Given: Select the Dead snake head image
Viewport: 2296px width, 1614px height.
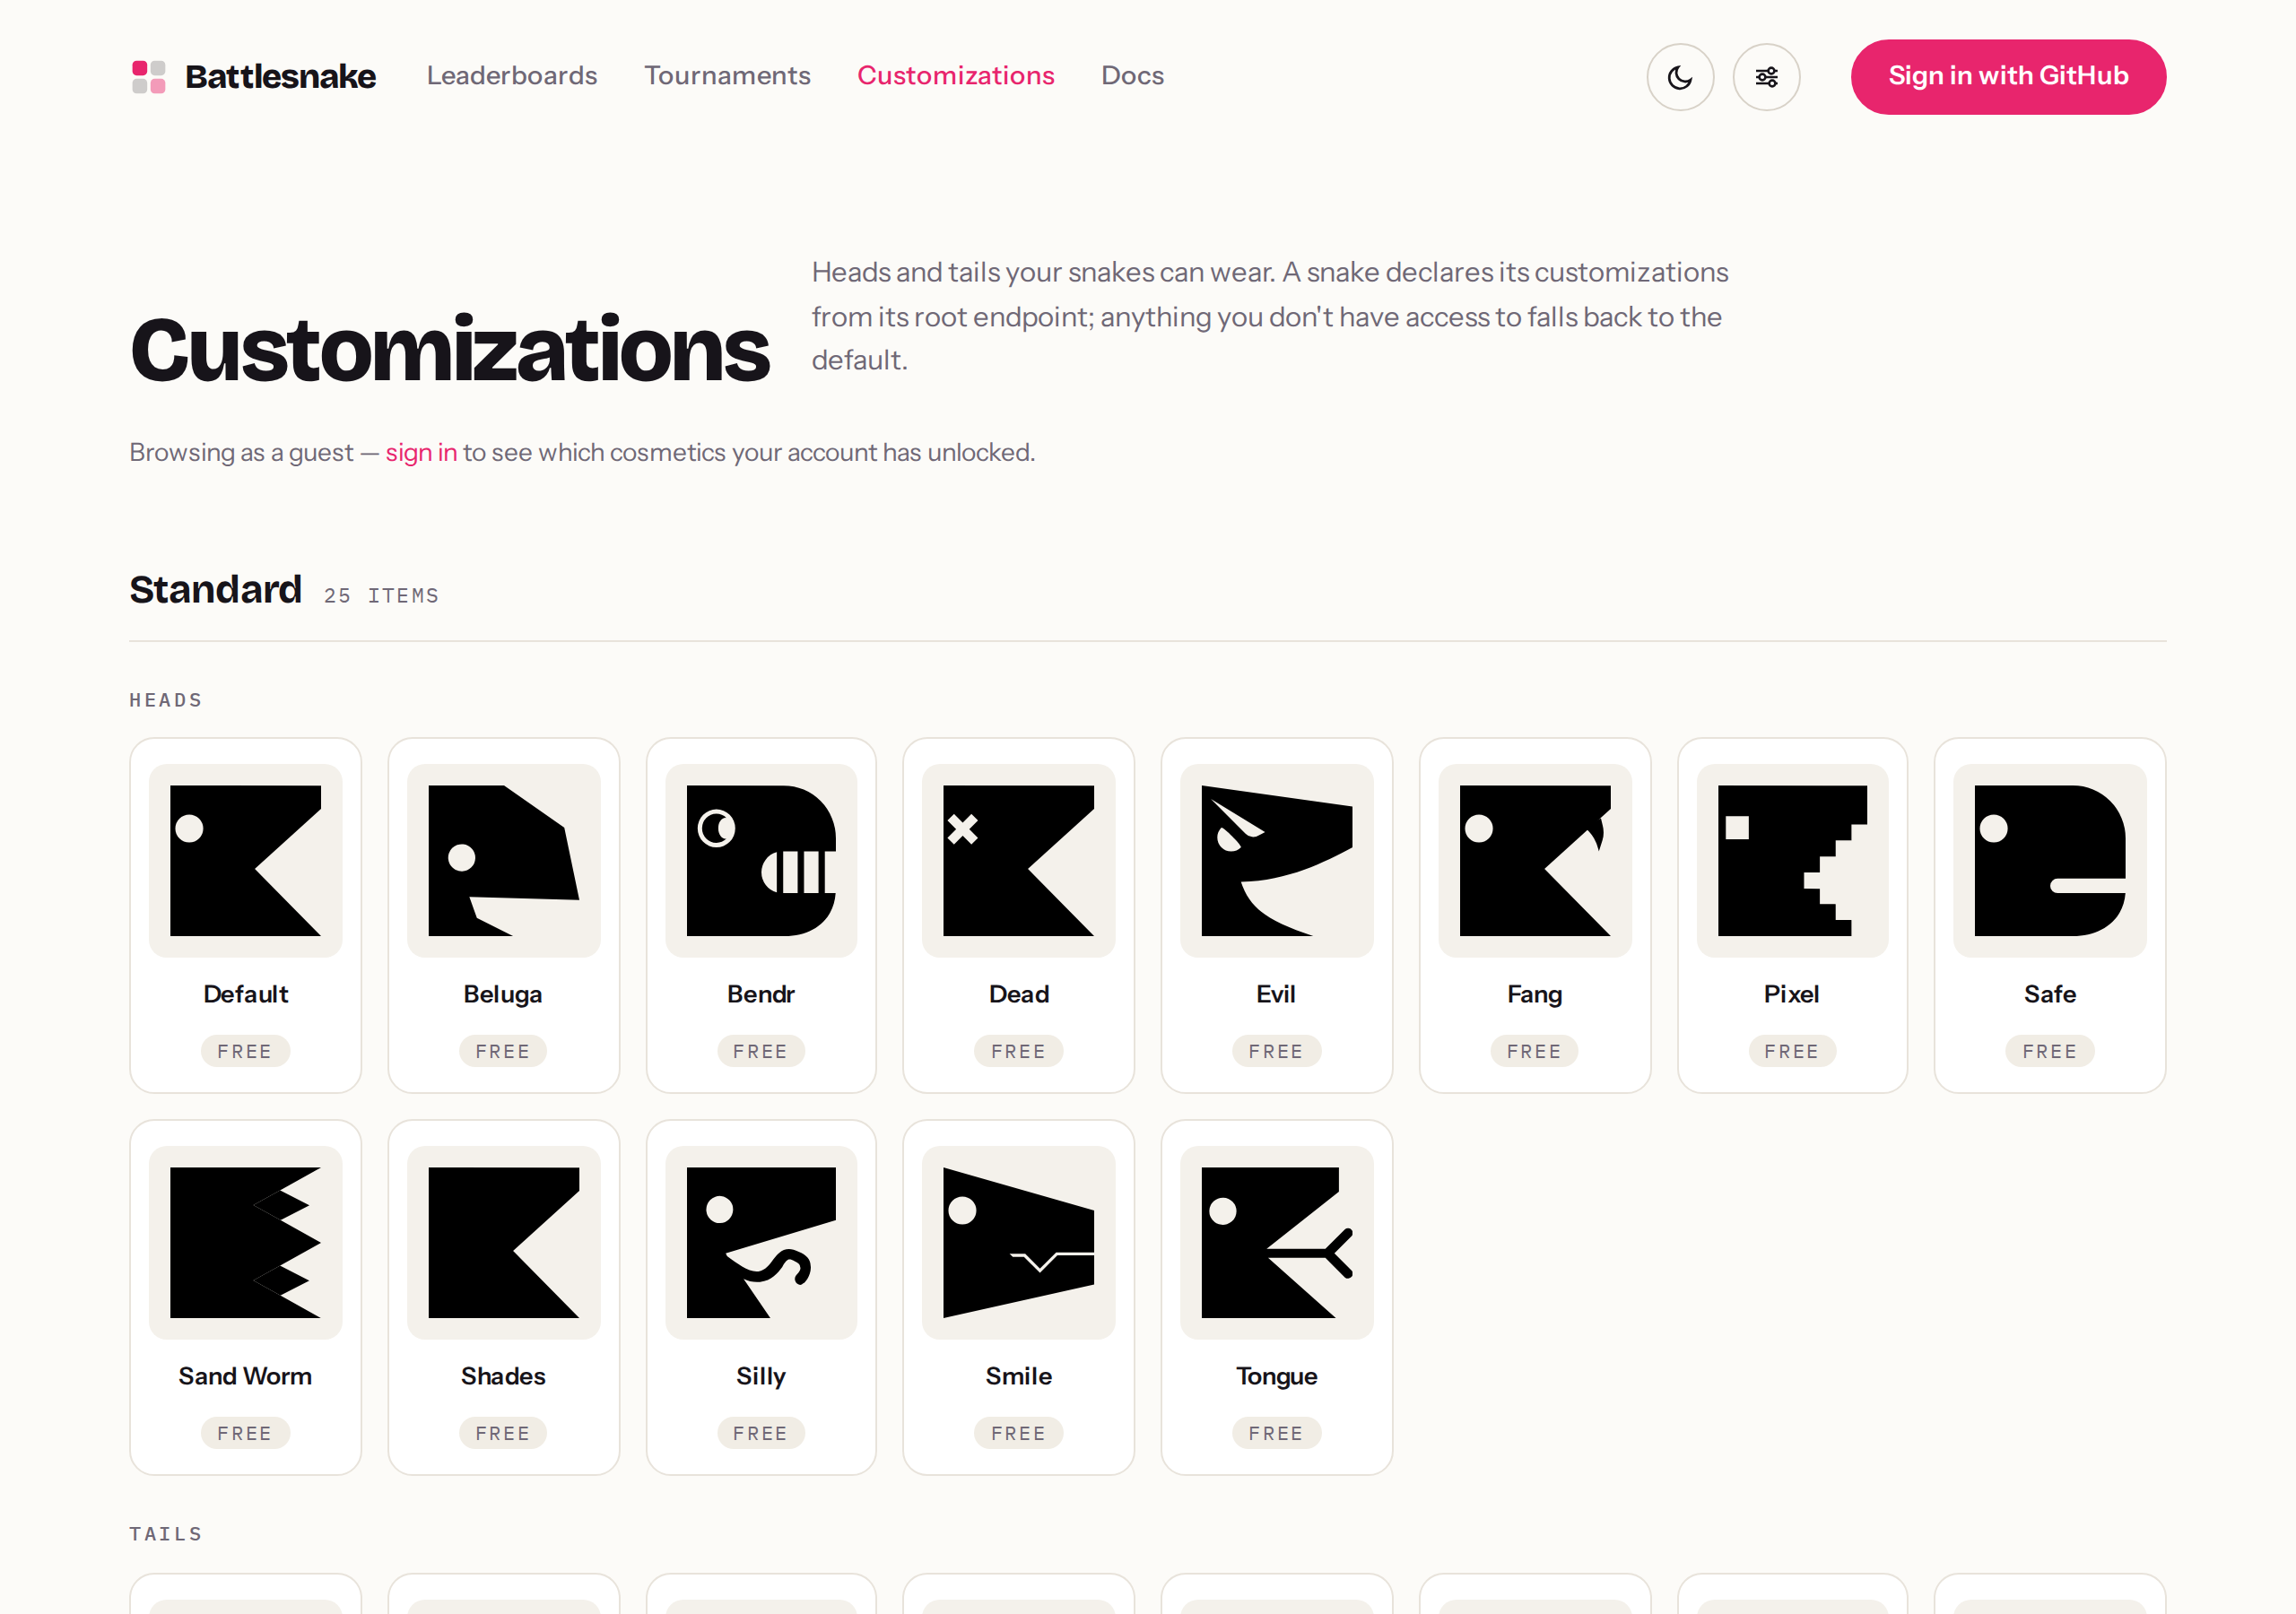Looking at the screenshot, I should point(1018,860).
